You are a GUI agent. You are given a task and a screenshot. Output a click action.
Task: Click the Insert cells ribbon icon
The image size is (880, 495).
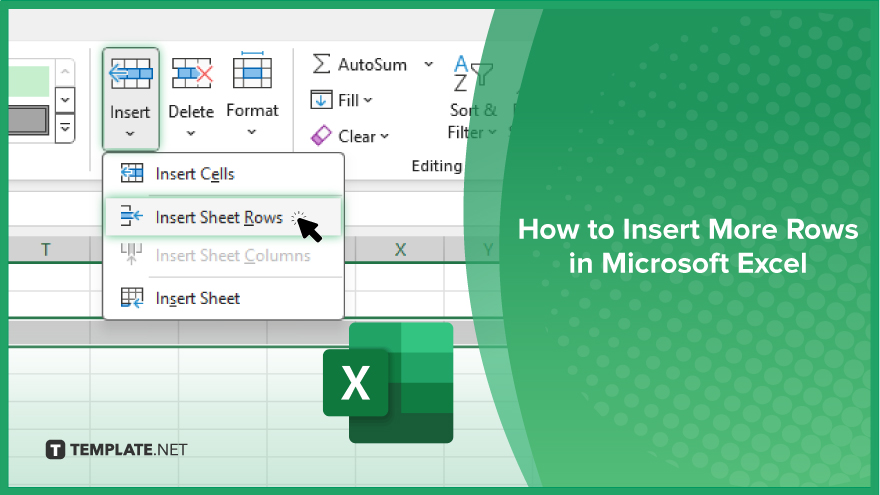coord(131,74)
